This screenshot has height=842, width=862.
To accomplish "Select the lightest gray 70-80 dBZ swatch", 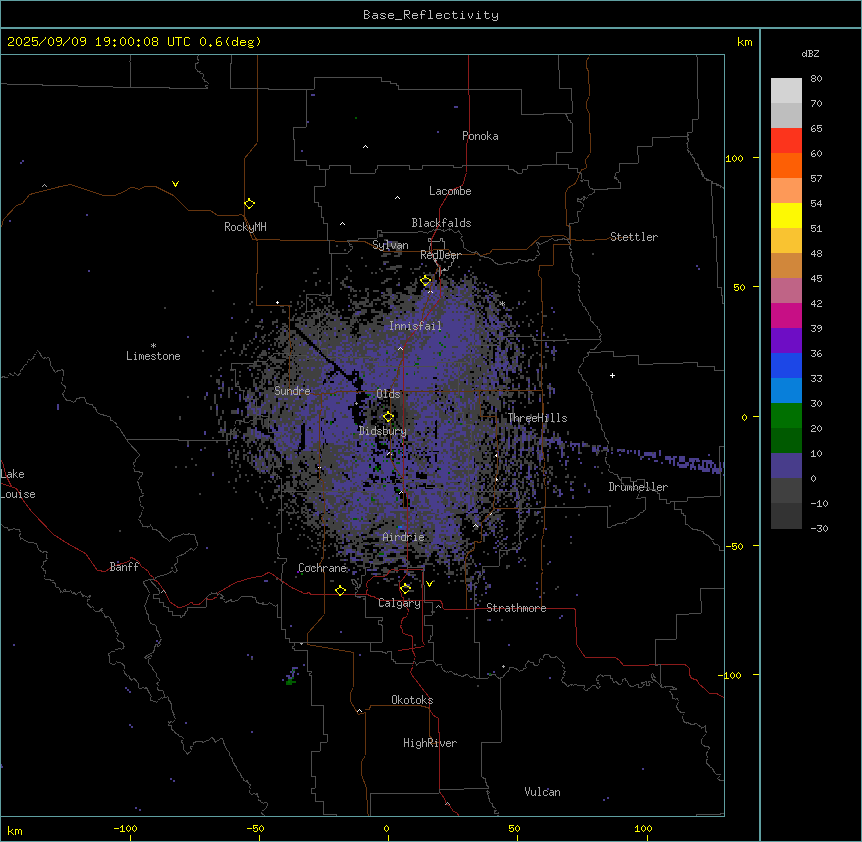I will [x=786, y=91].
